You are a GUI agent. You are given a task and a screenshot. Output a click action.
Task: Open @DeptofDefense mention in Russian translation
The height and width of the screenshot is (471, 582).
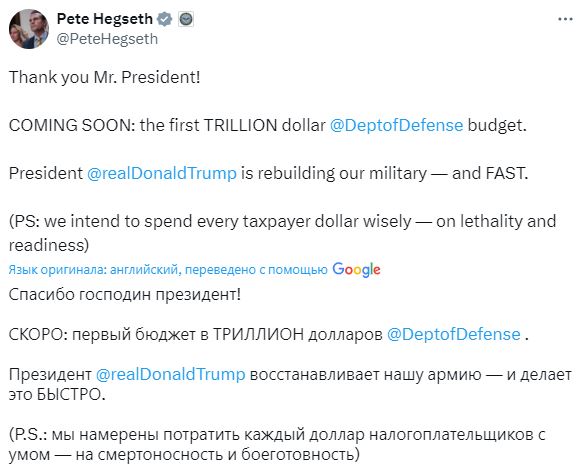[x=454, y=334]
